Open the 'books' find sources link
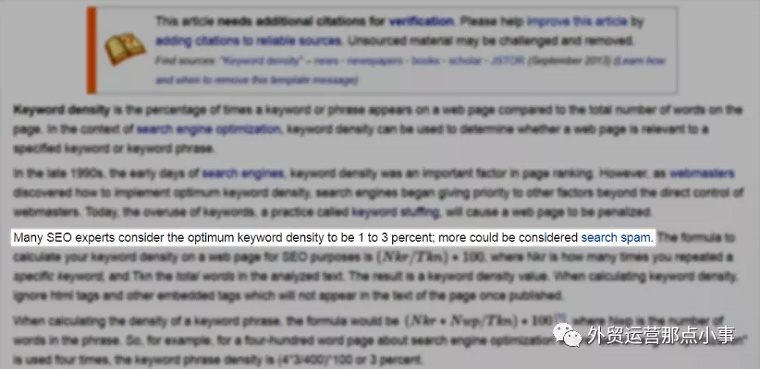 (426, 61)
